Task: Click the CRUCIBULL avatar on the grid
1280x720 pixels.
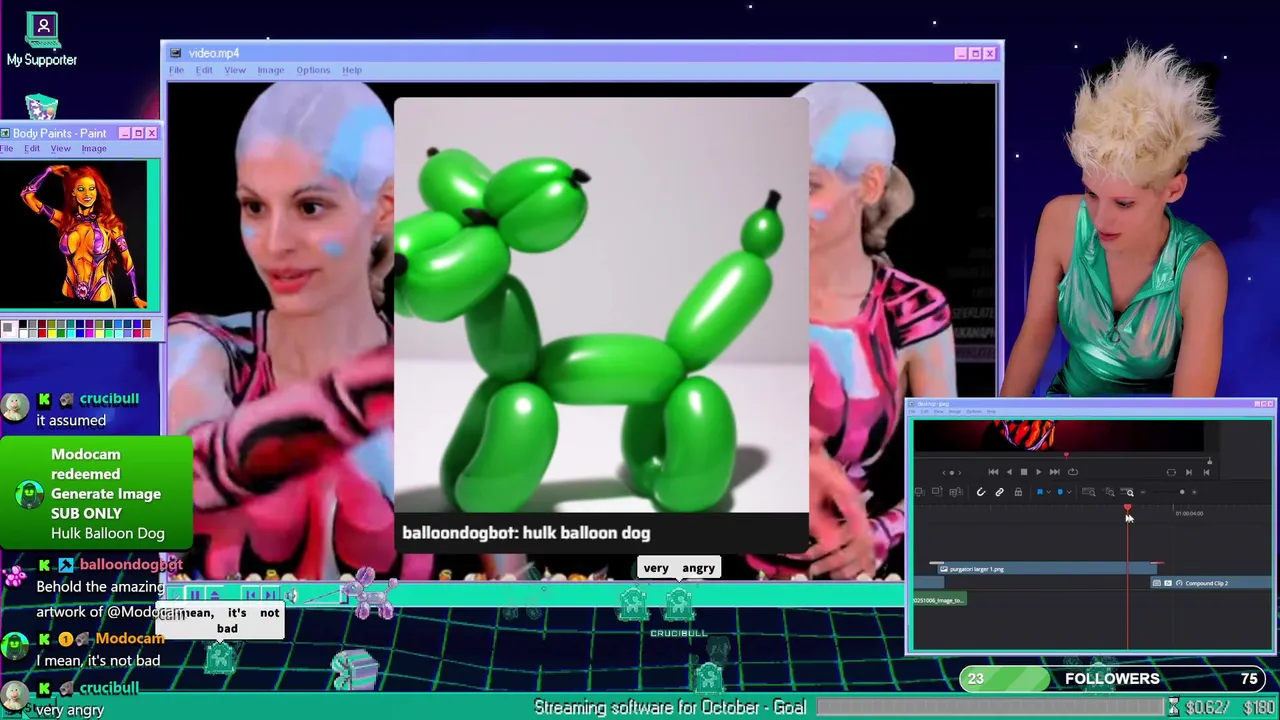Action: click(679, 606)
